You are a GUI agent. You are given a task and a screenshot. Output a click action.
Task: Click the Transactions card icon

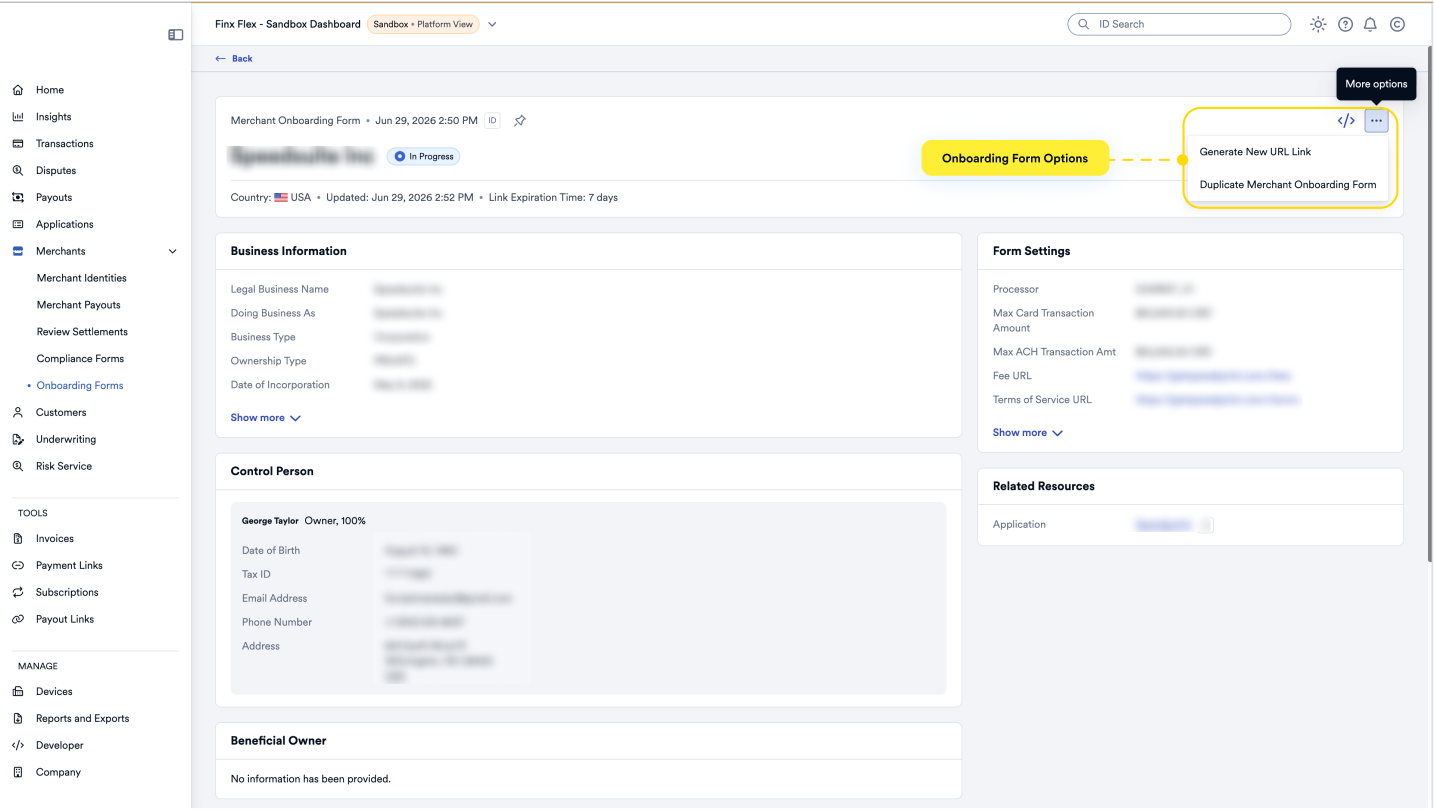click(18, 144)
